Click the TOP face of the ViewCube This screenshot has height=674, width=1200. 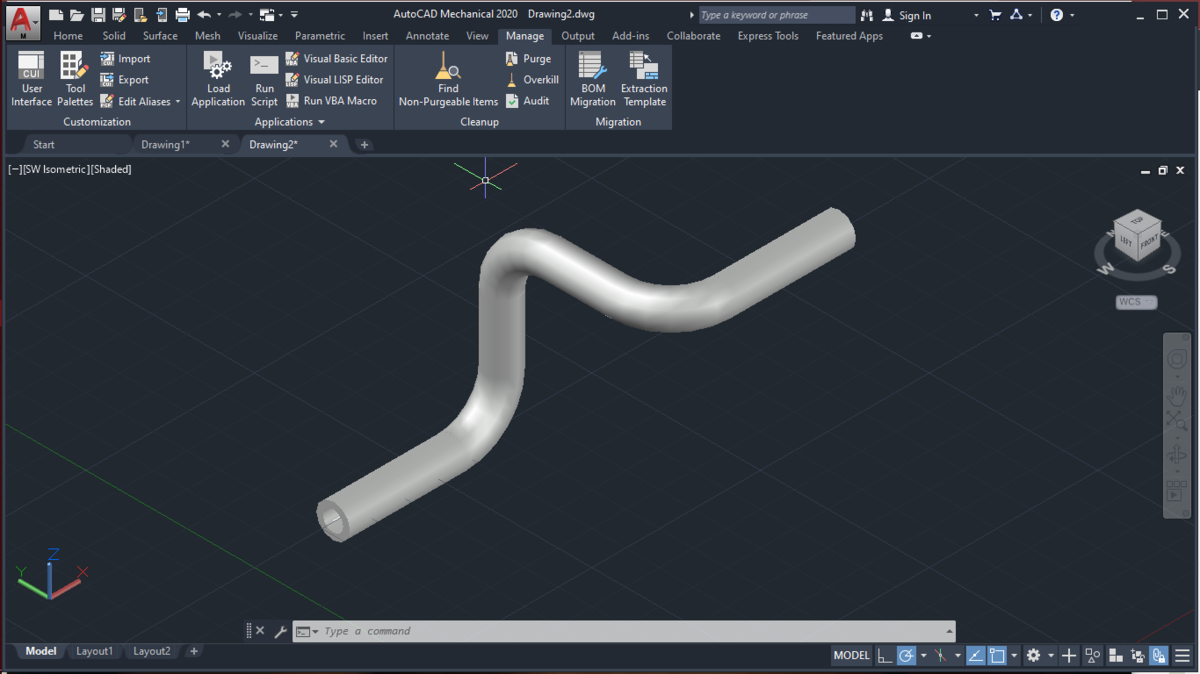pyautogui.click(x=1137, y=221)
